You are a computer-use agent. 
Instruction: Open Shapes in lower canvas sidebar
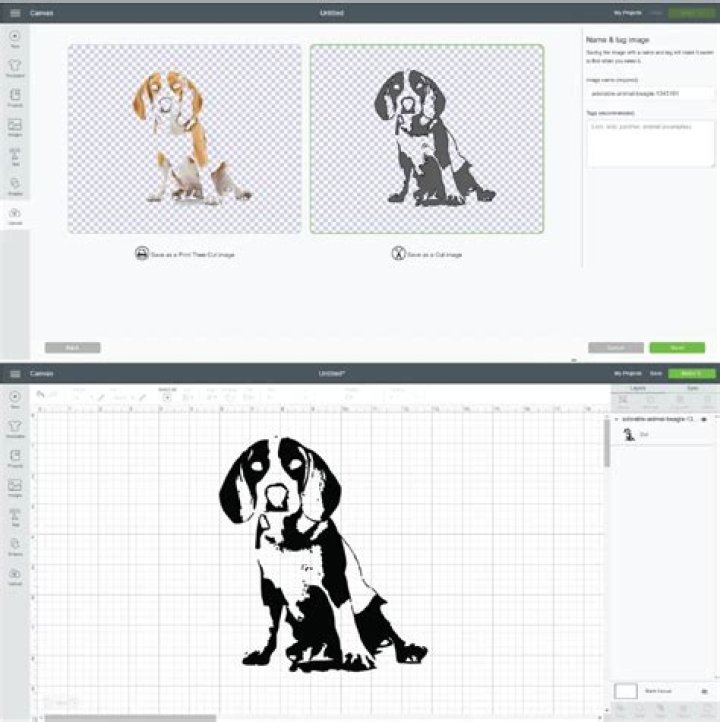15,547
